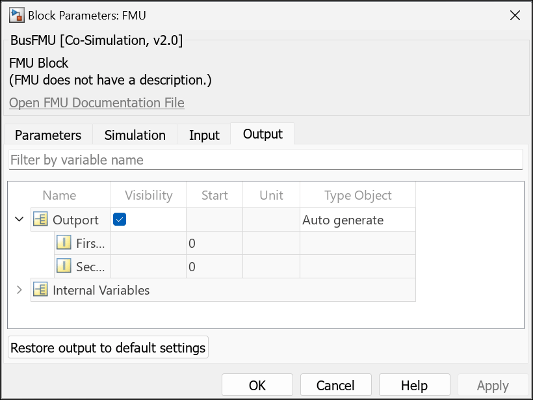Open Help for the FMU block

(414, 385)
